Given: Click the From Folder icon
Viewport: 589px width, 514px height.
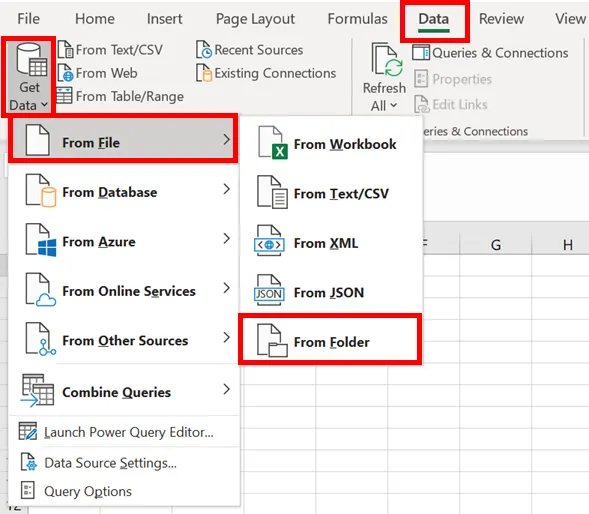Looking at the screenshot, I should pyautogui.click(x=272, y=340).
